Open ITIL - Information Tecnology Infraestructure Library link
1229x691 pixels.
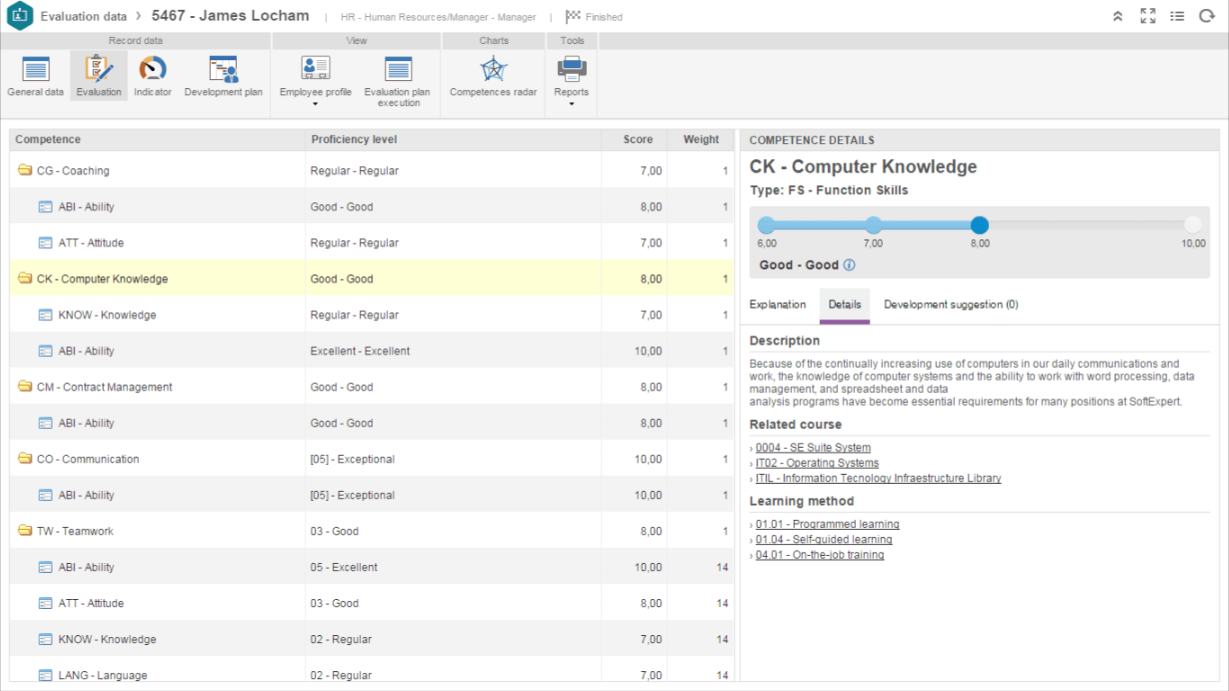878,478
